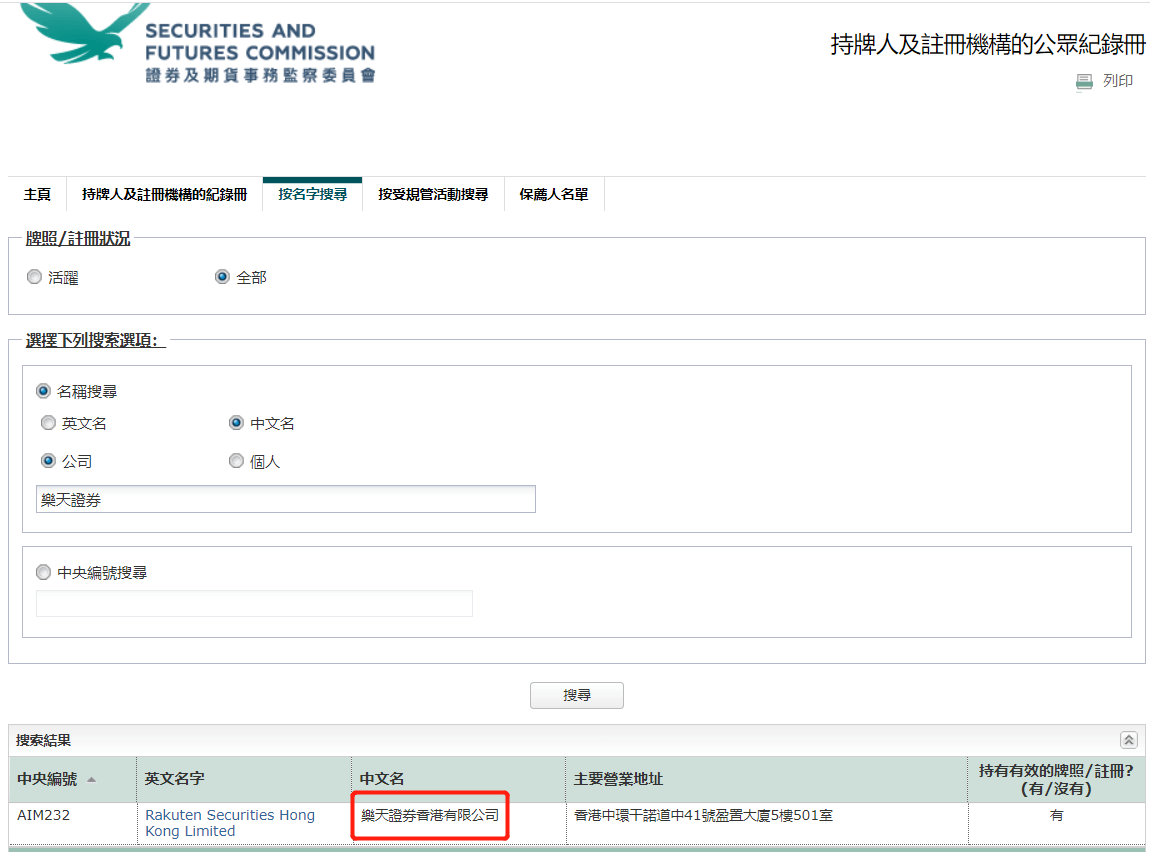Click the 主要營業地址 column header
Viewport: 1150px width, 852px height.
(x=766, y=779)
